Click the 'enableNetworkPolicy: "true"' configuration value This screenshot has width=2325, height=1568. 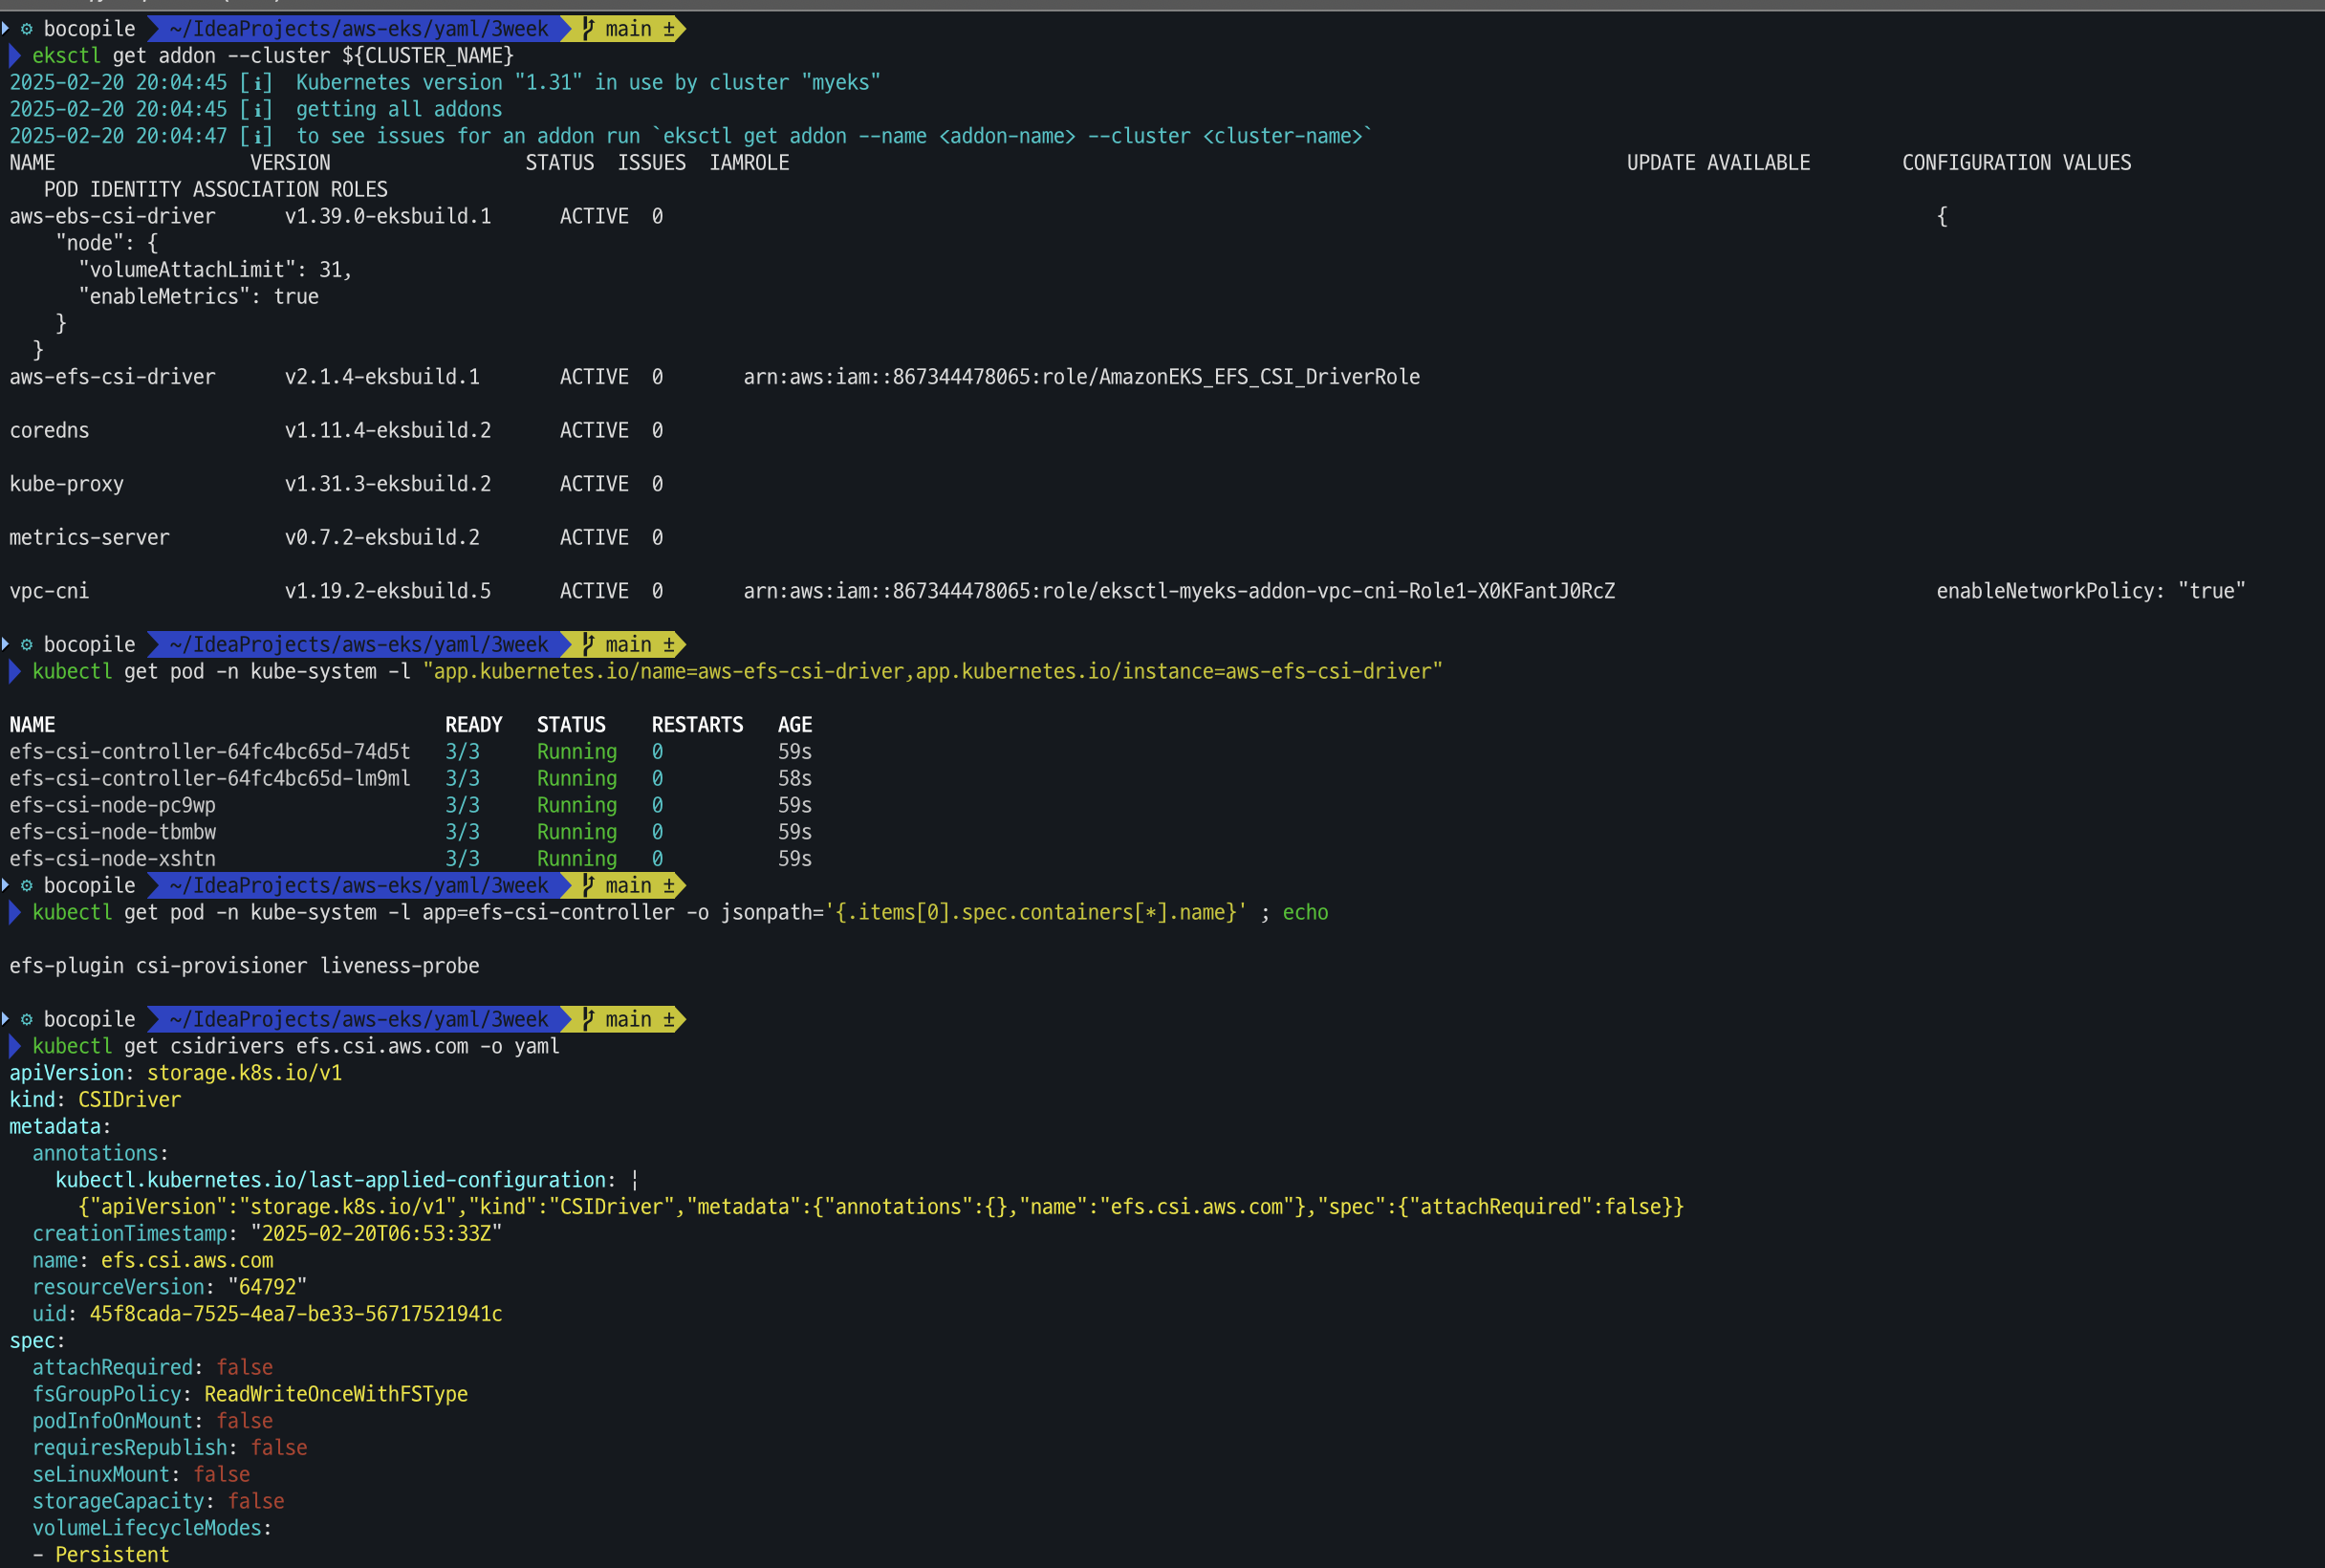pos(2090,591)
